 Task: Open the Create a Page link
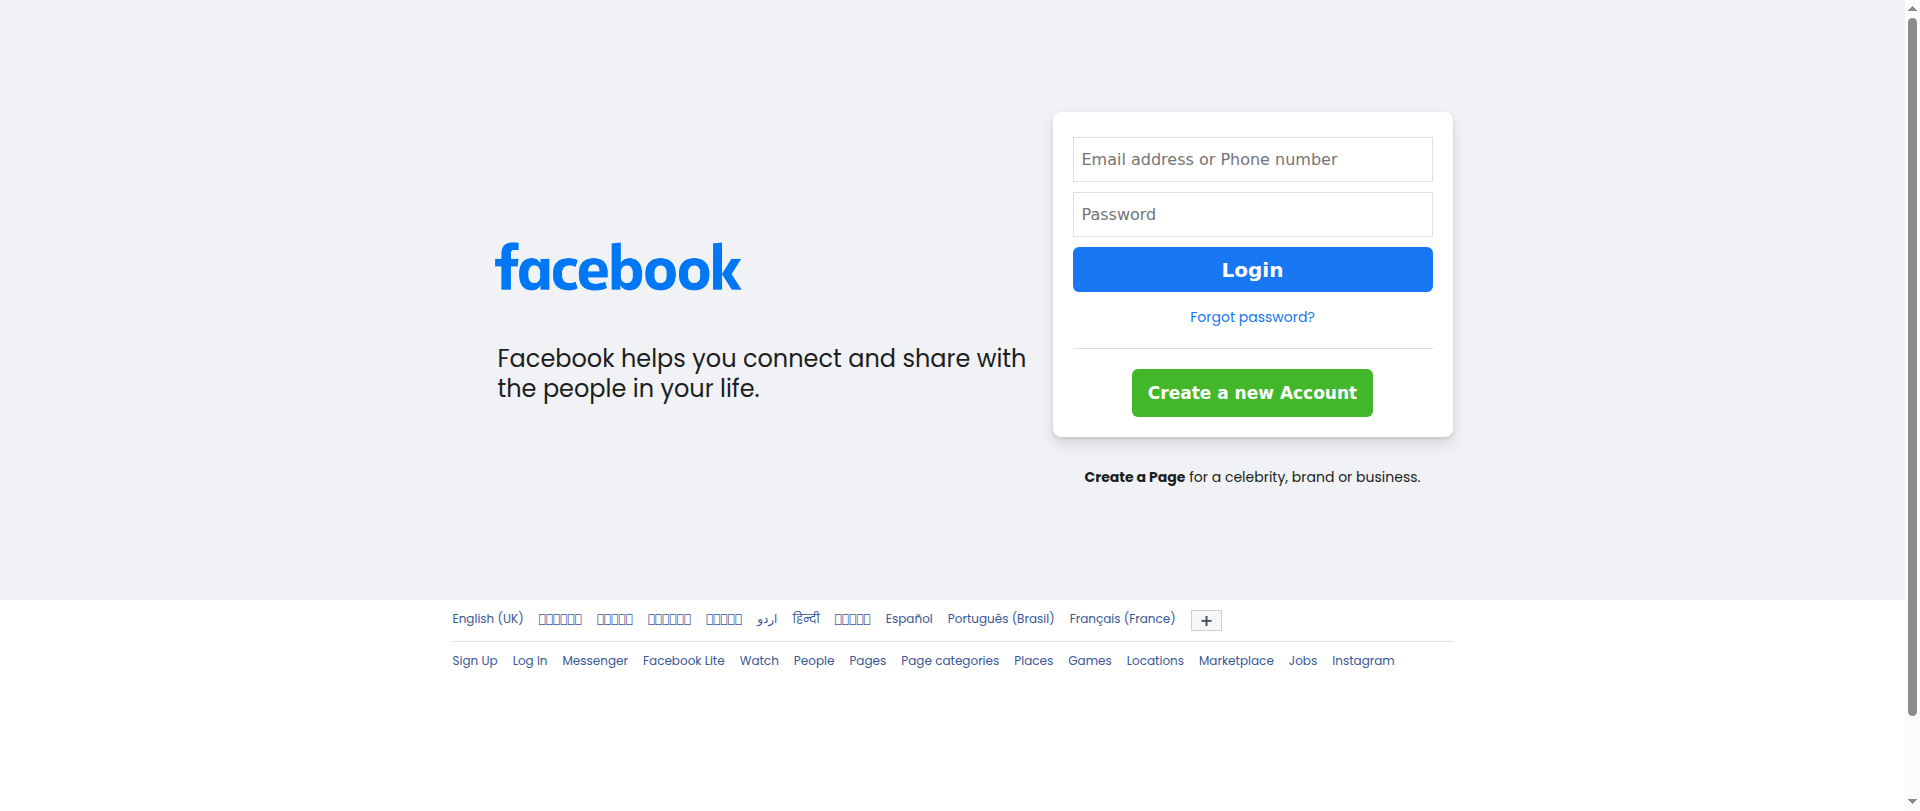click(1134, 477)
